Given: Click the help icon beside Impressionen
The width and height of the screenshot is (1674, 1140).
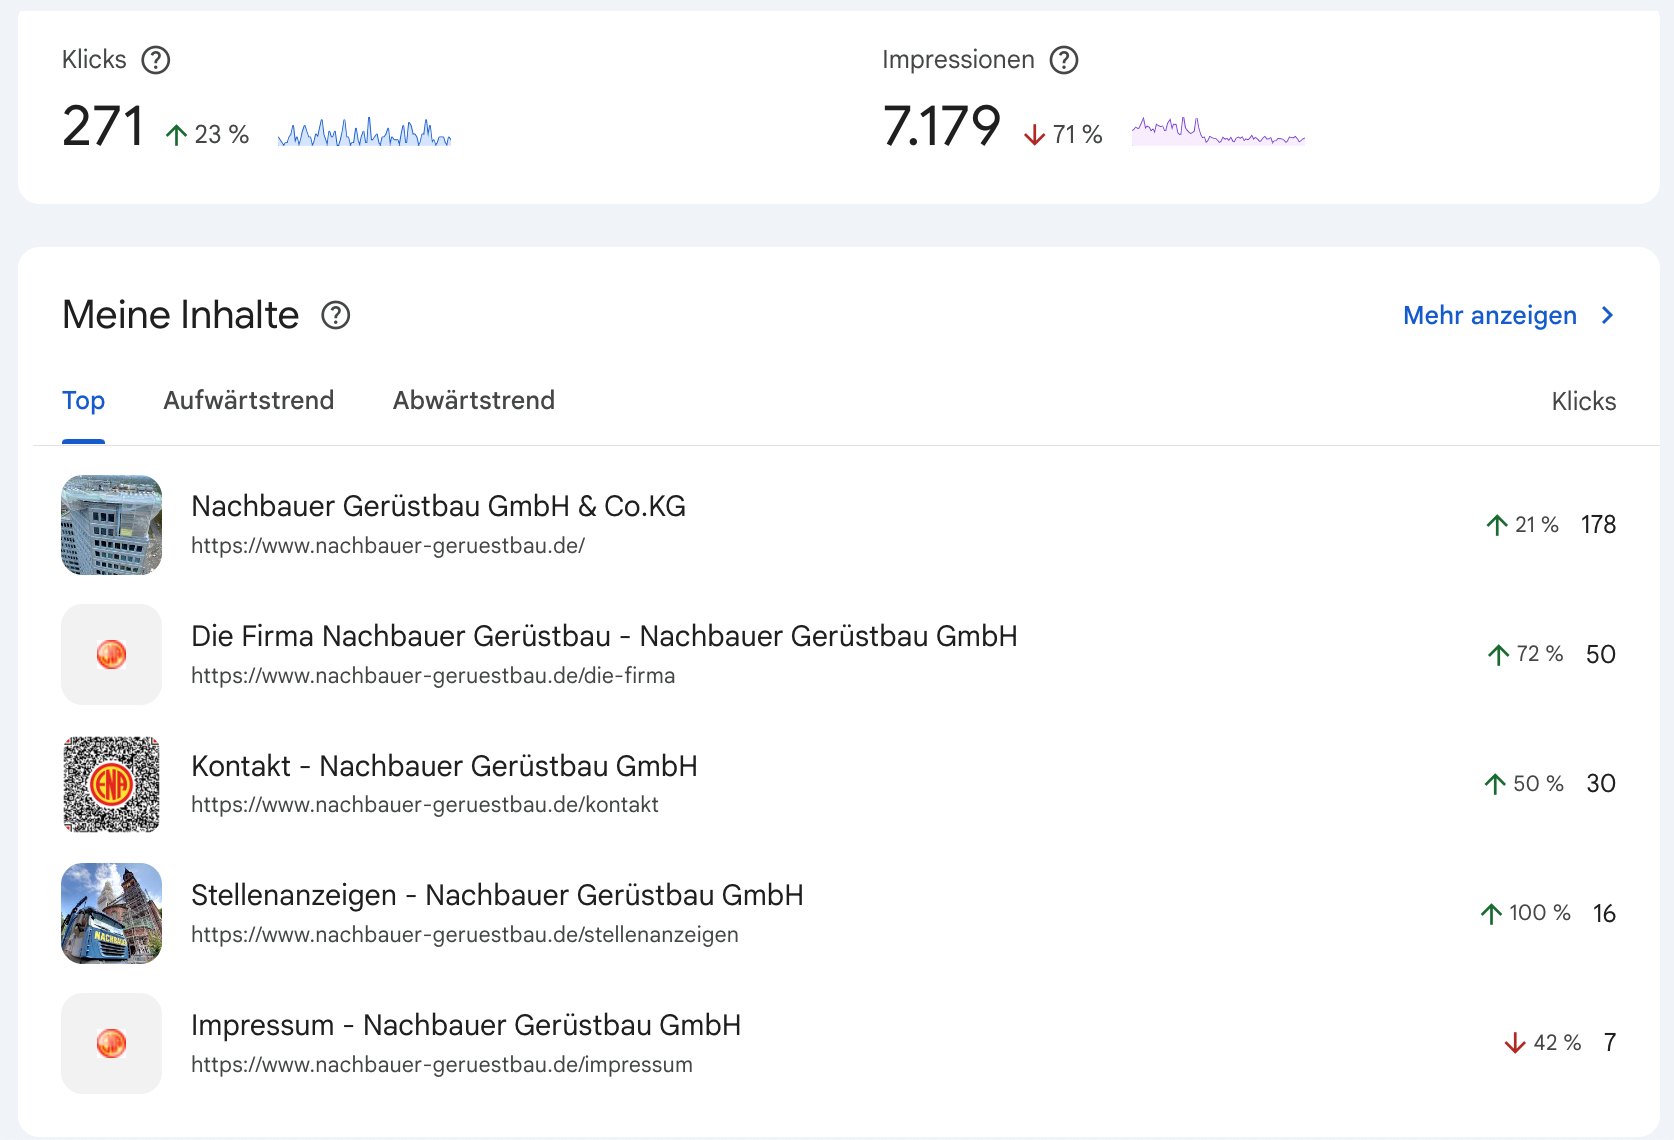Looking at the screenshot, I should (x=1063, y=60).
